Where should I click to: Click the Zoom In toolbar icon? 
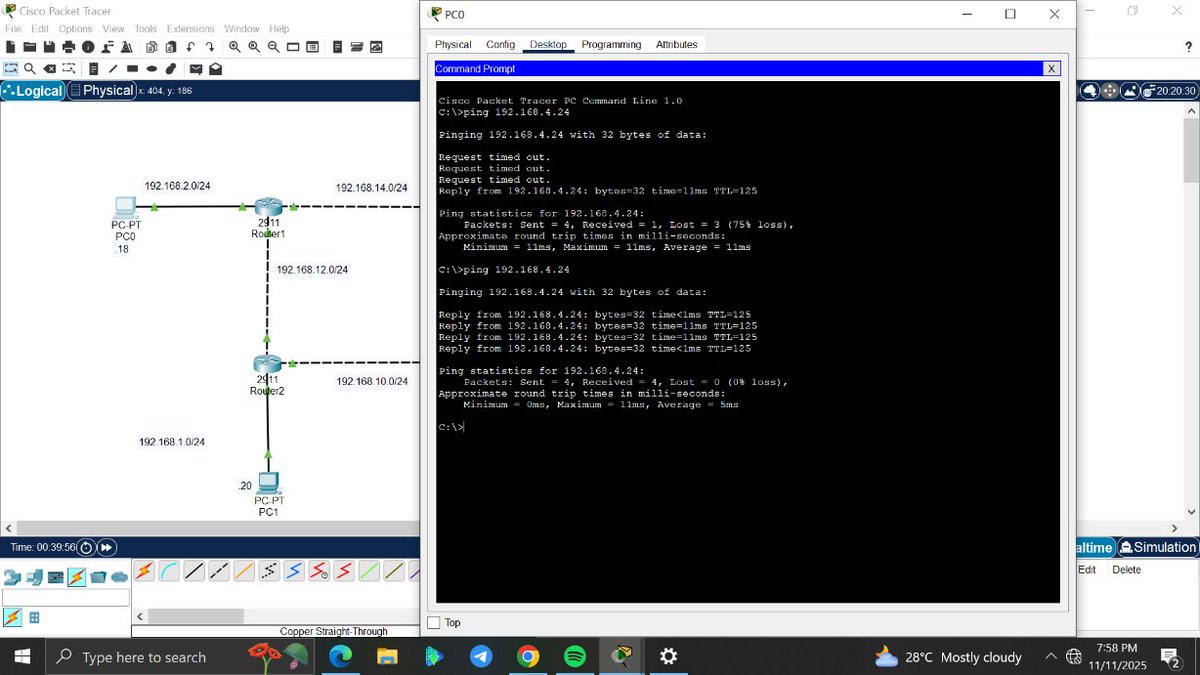(234, 46)
